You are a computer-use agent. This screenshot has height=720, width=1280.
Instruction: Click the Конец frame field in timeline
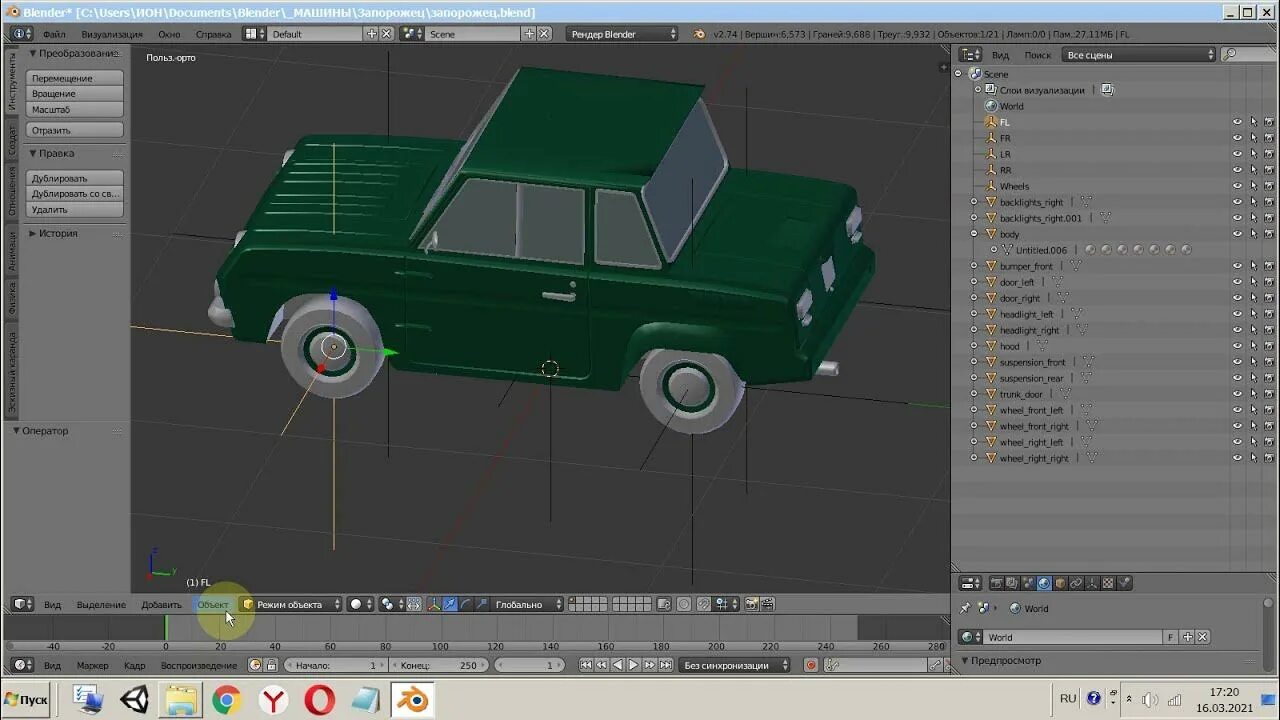[x=439, y=665]
